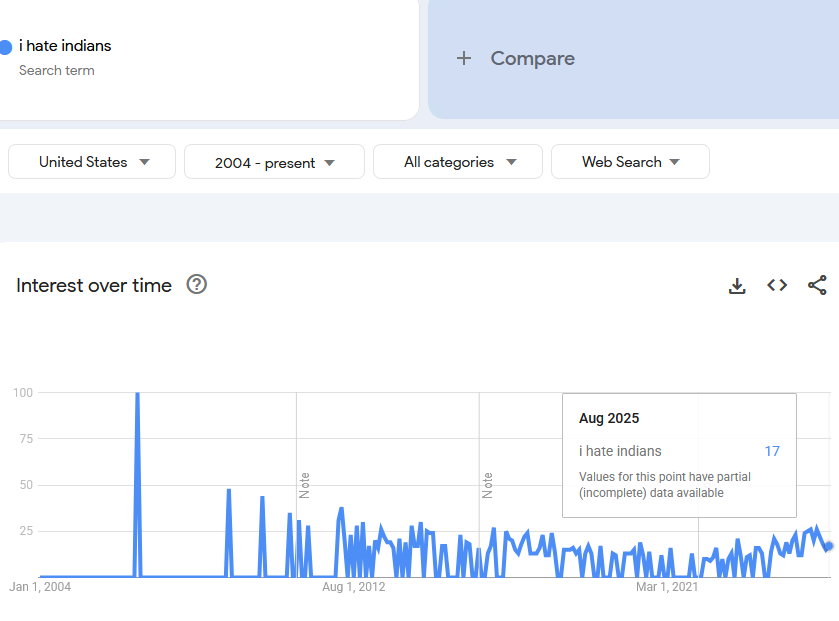The height and width of the screenshot is (621, 839).
Task: Download the interest over time CSV
Action: 737,286
